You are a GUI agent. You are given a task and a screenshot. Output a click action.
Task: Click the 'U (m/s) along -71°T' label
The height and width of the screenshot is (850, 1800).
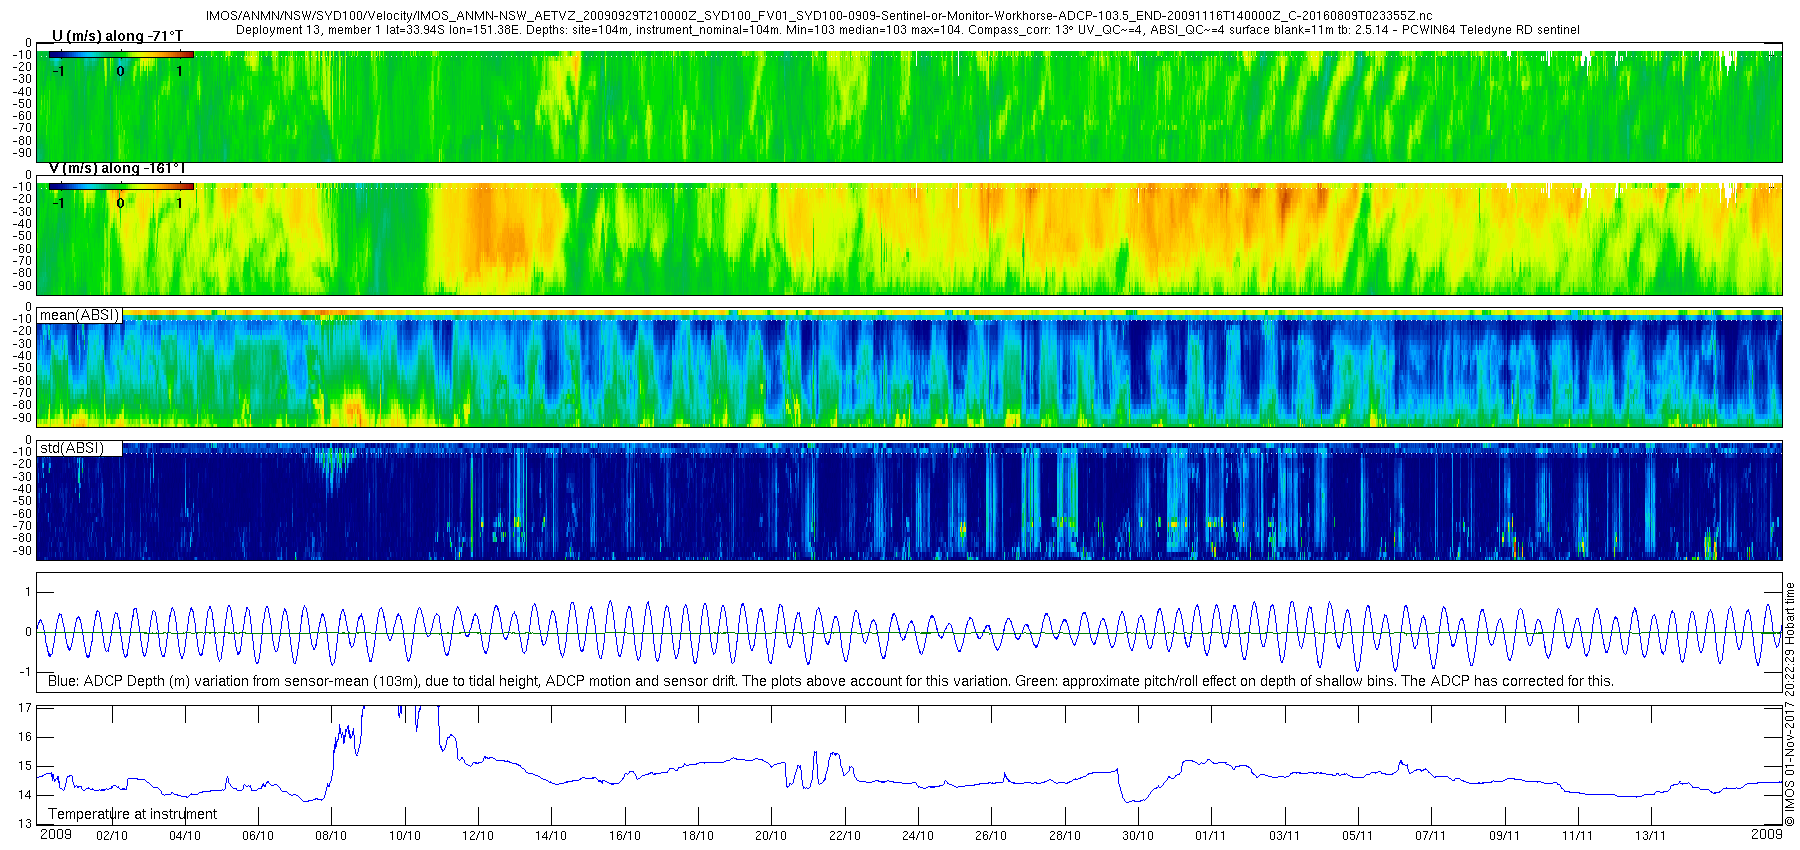click(117, 37)
